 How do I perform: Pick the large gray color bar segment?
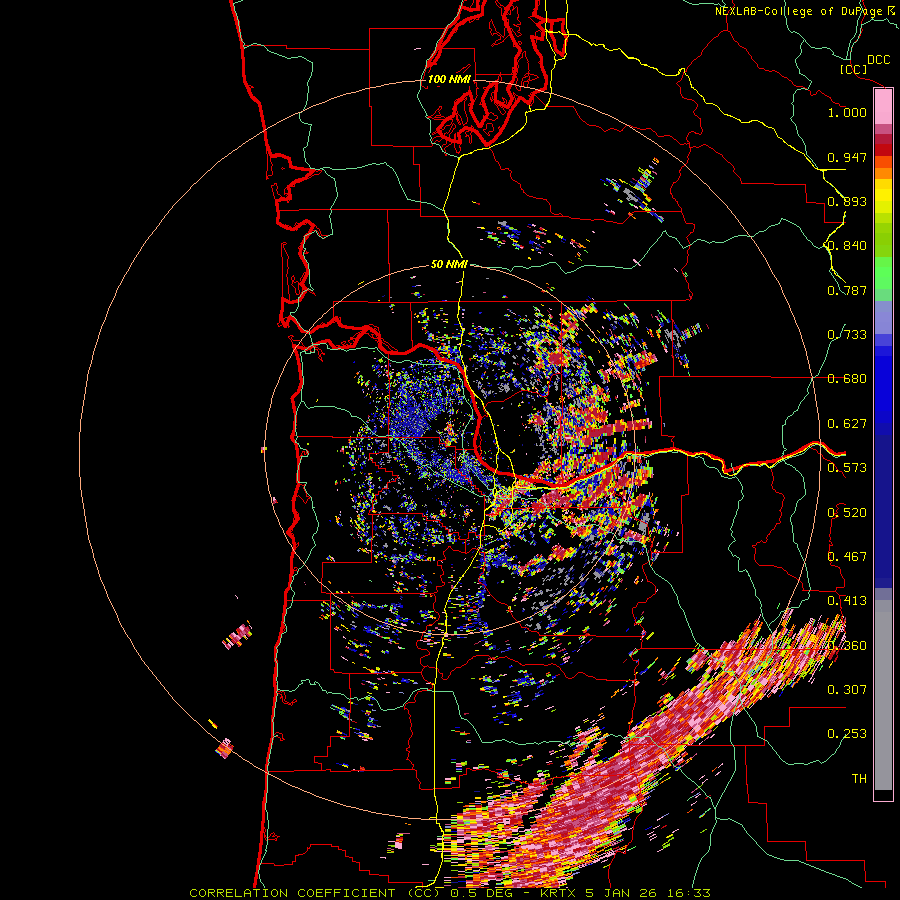(883, 695)
